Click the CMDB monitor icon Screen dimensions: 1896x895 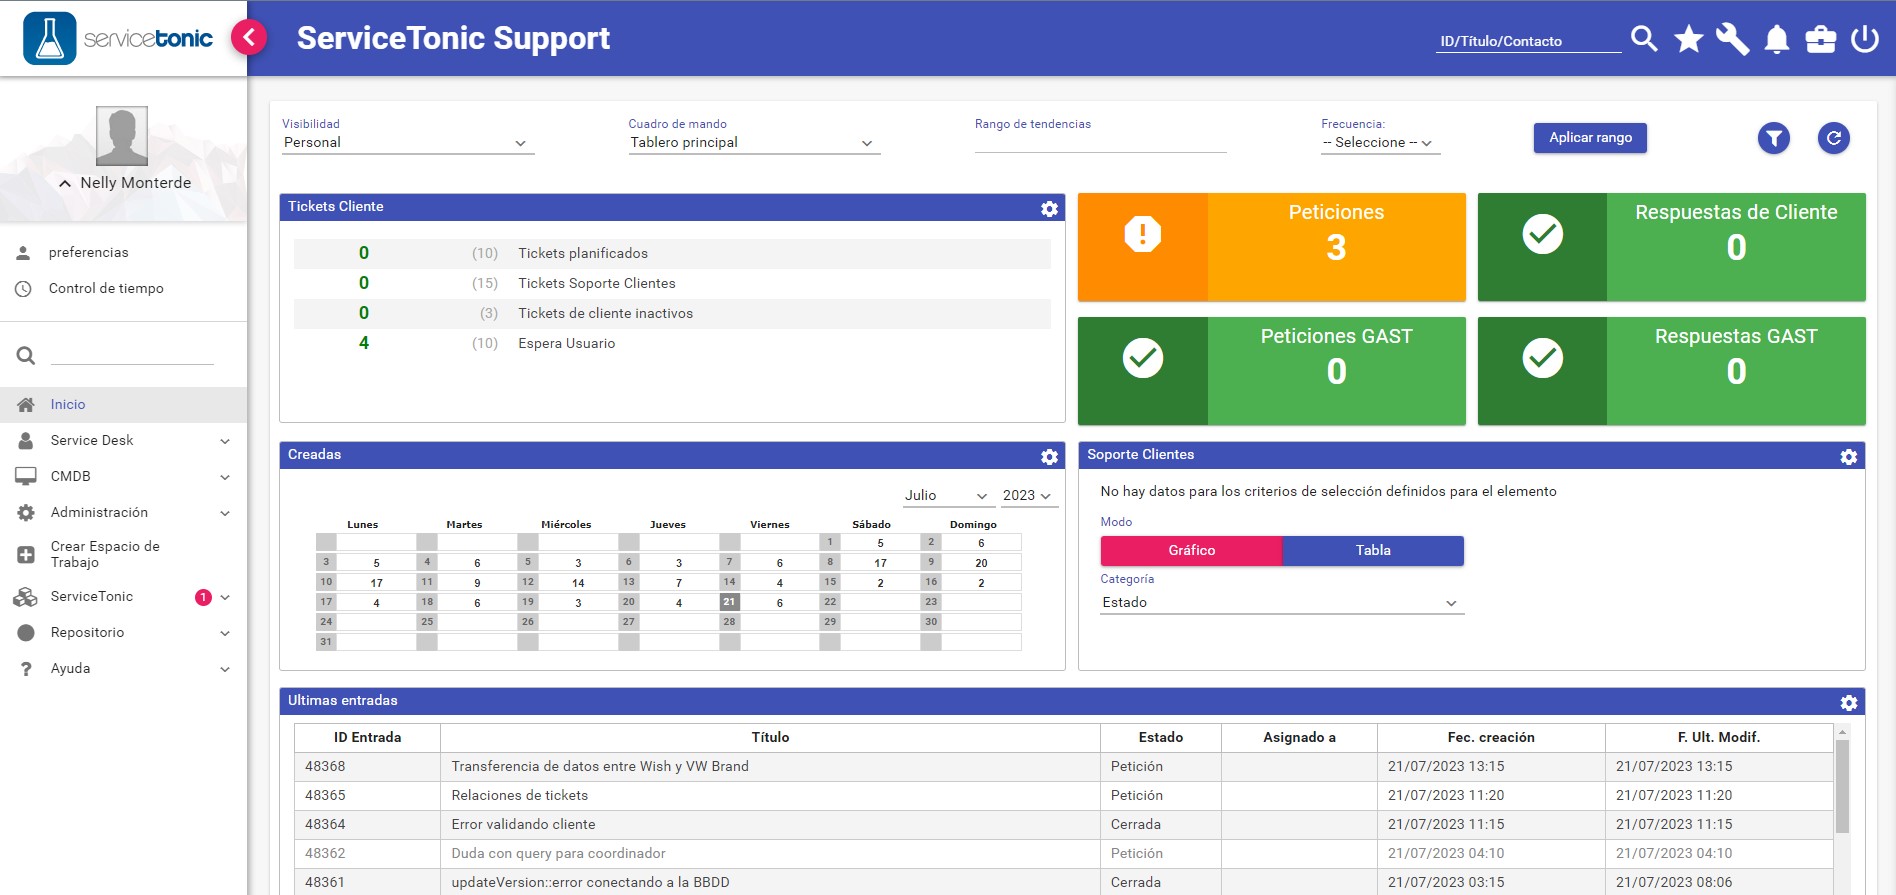26,476
